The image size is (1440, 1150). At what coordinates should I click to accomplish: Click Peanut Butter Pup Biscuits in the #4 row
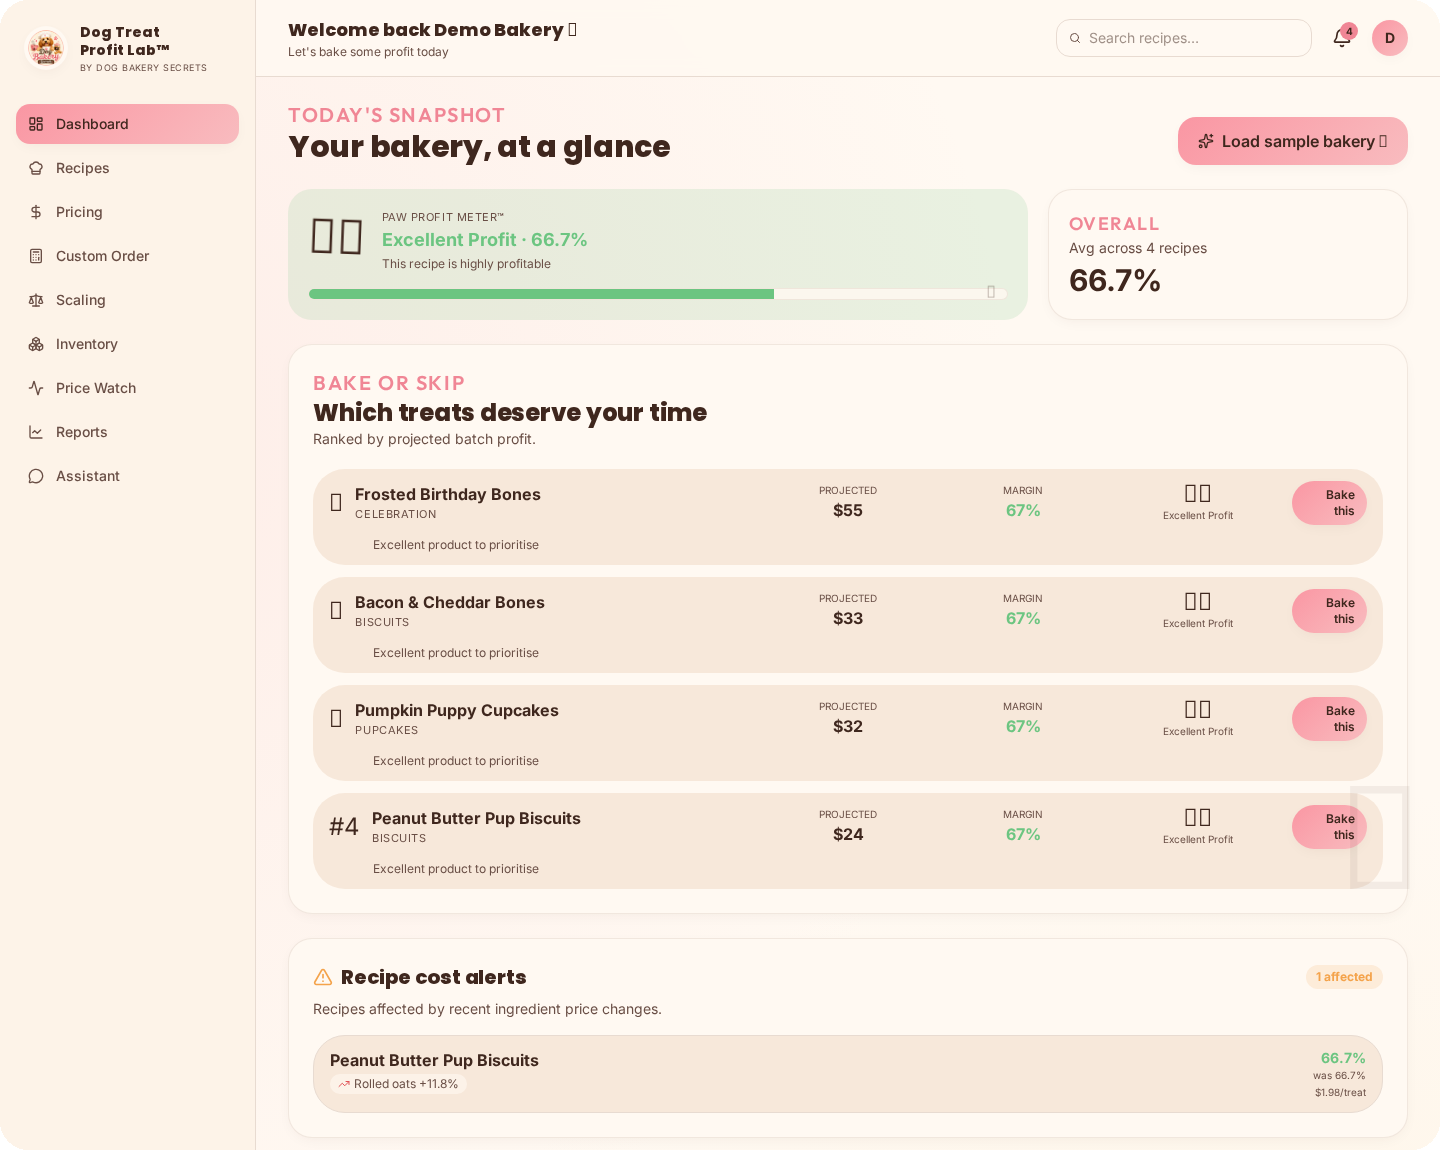coord(476,818)
